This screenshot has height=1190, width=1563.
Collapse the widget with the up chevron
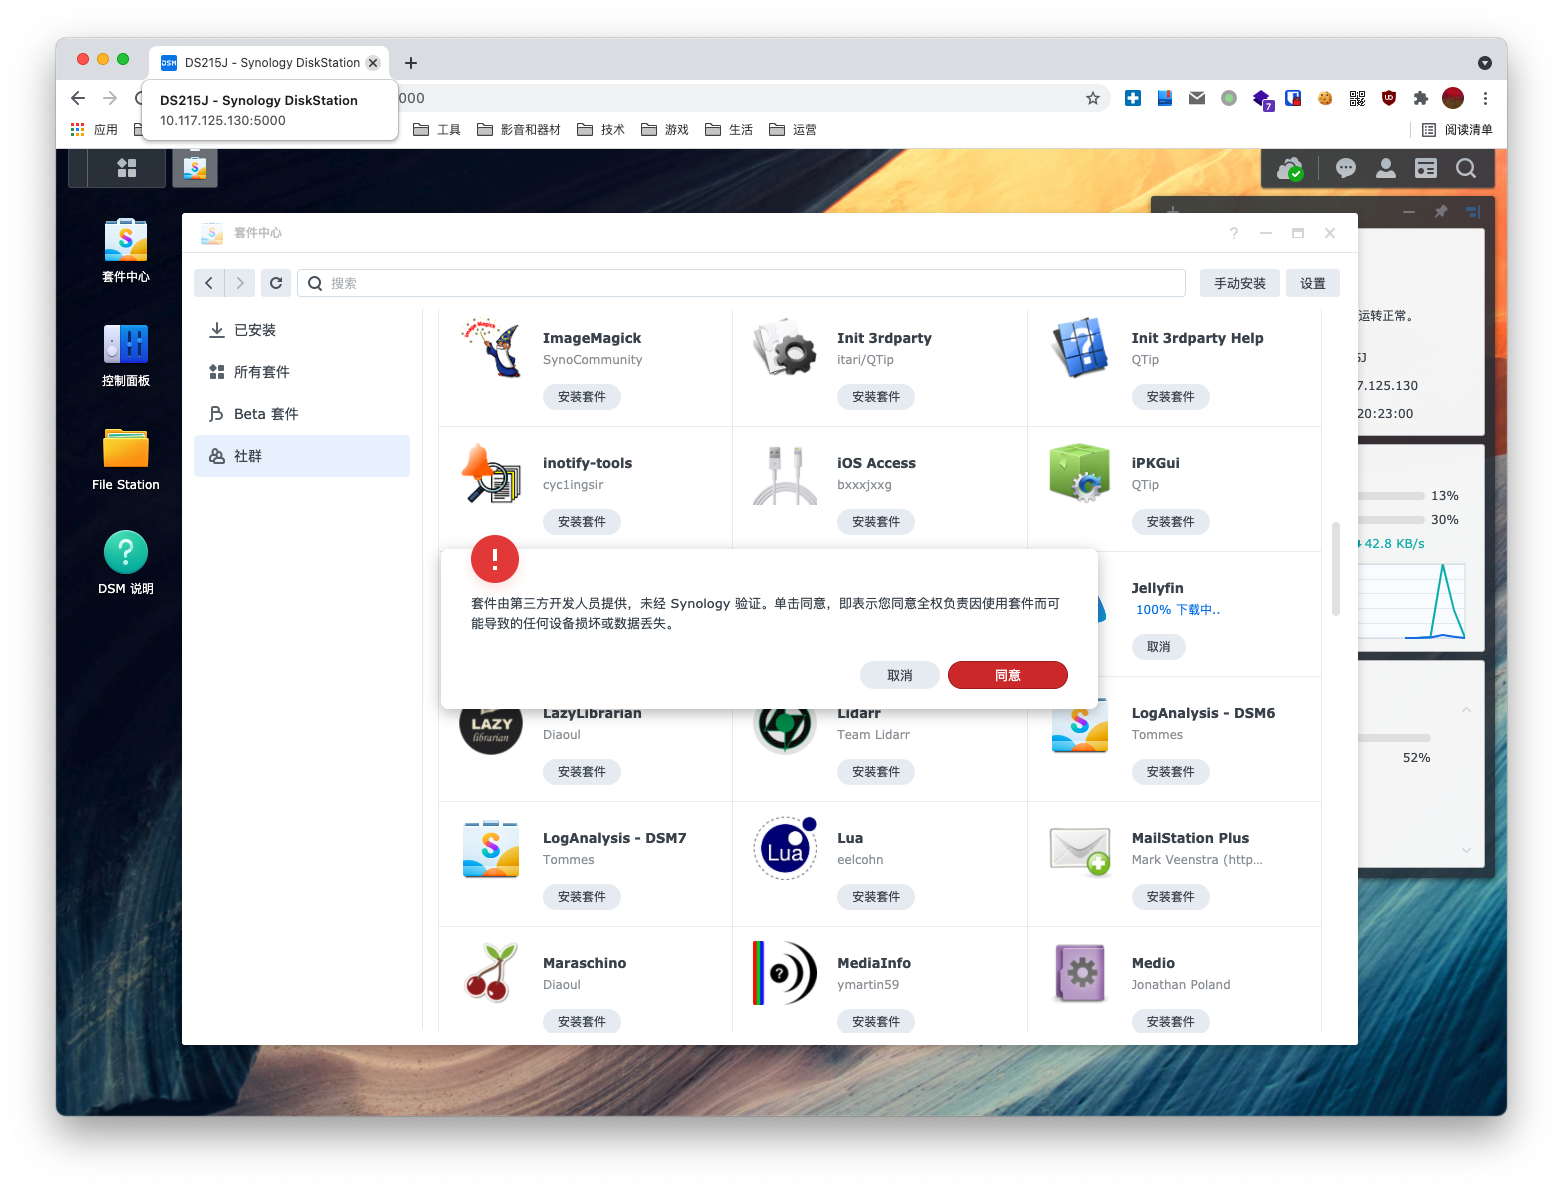pos(1466,710)
